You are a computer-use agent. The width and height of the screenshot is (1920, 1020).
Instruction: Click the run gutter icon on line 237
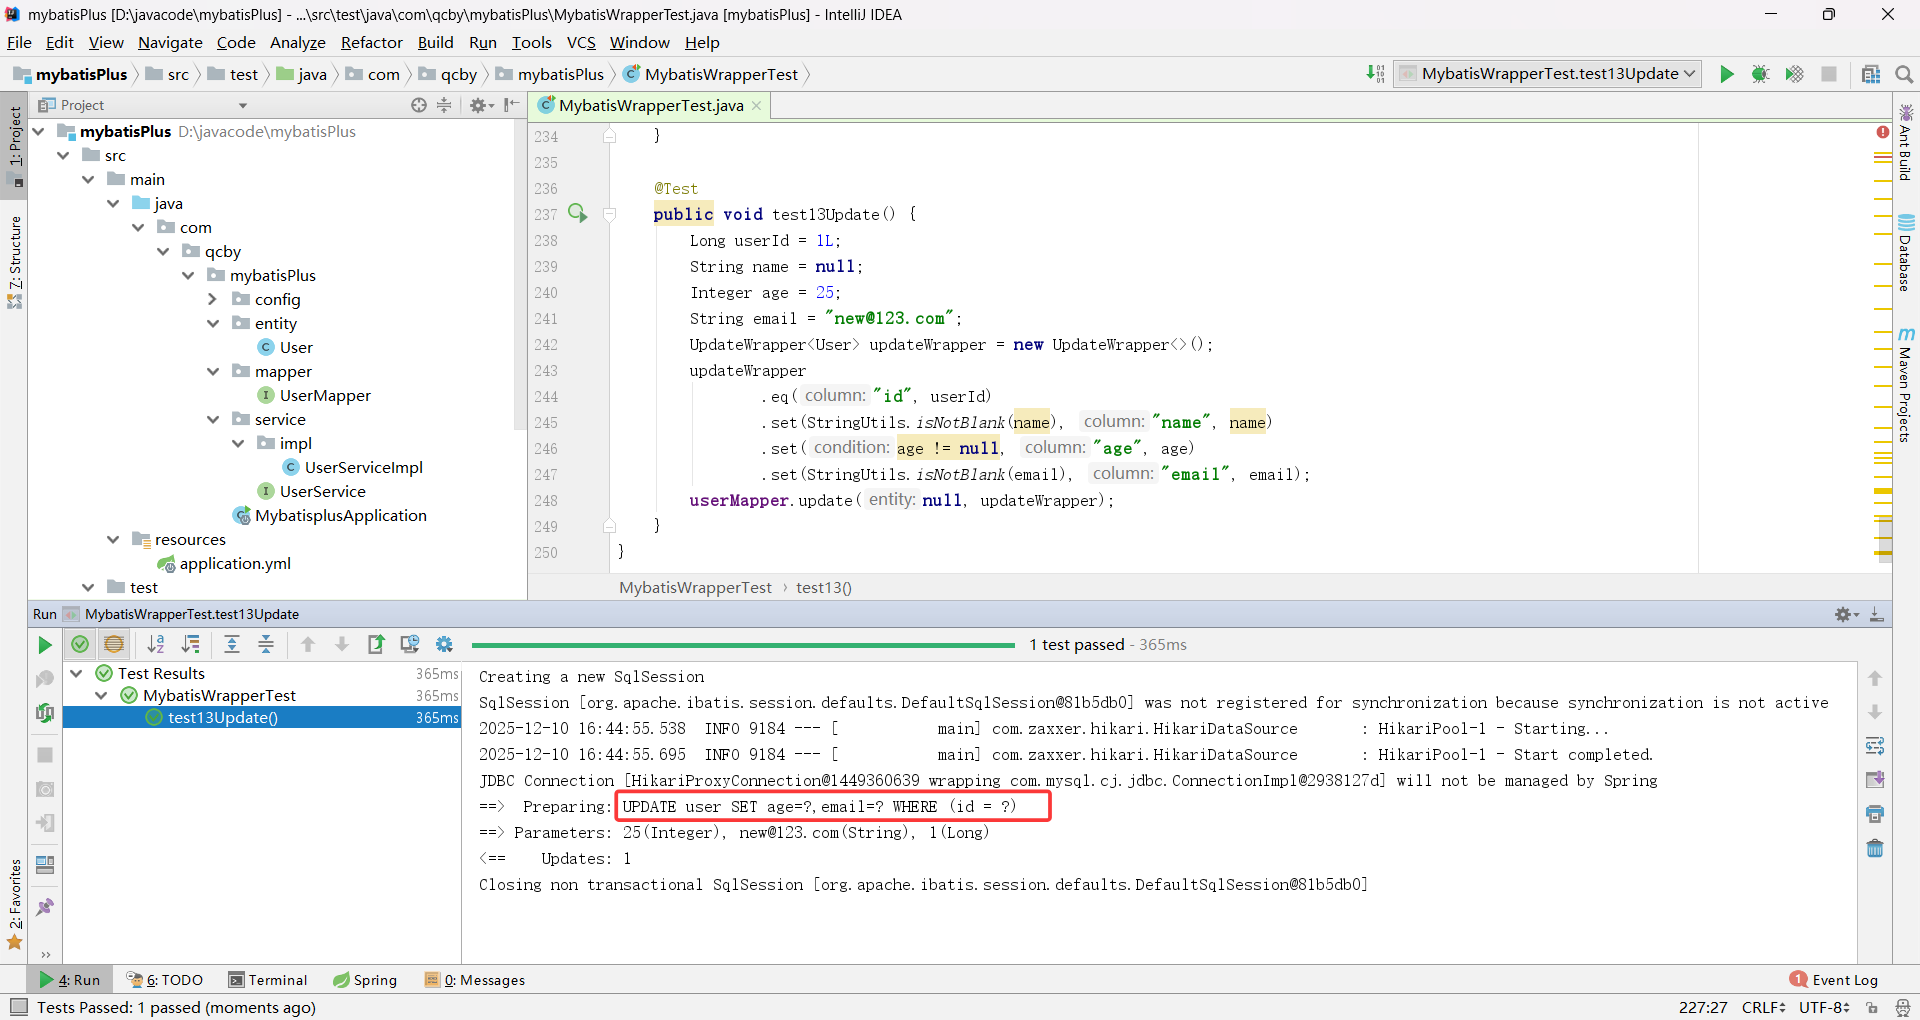pos(578,213)
